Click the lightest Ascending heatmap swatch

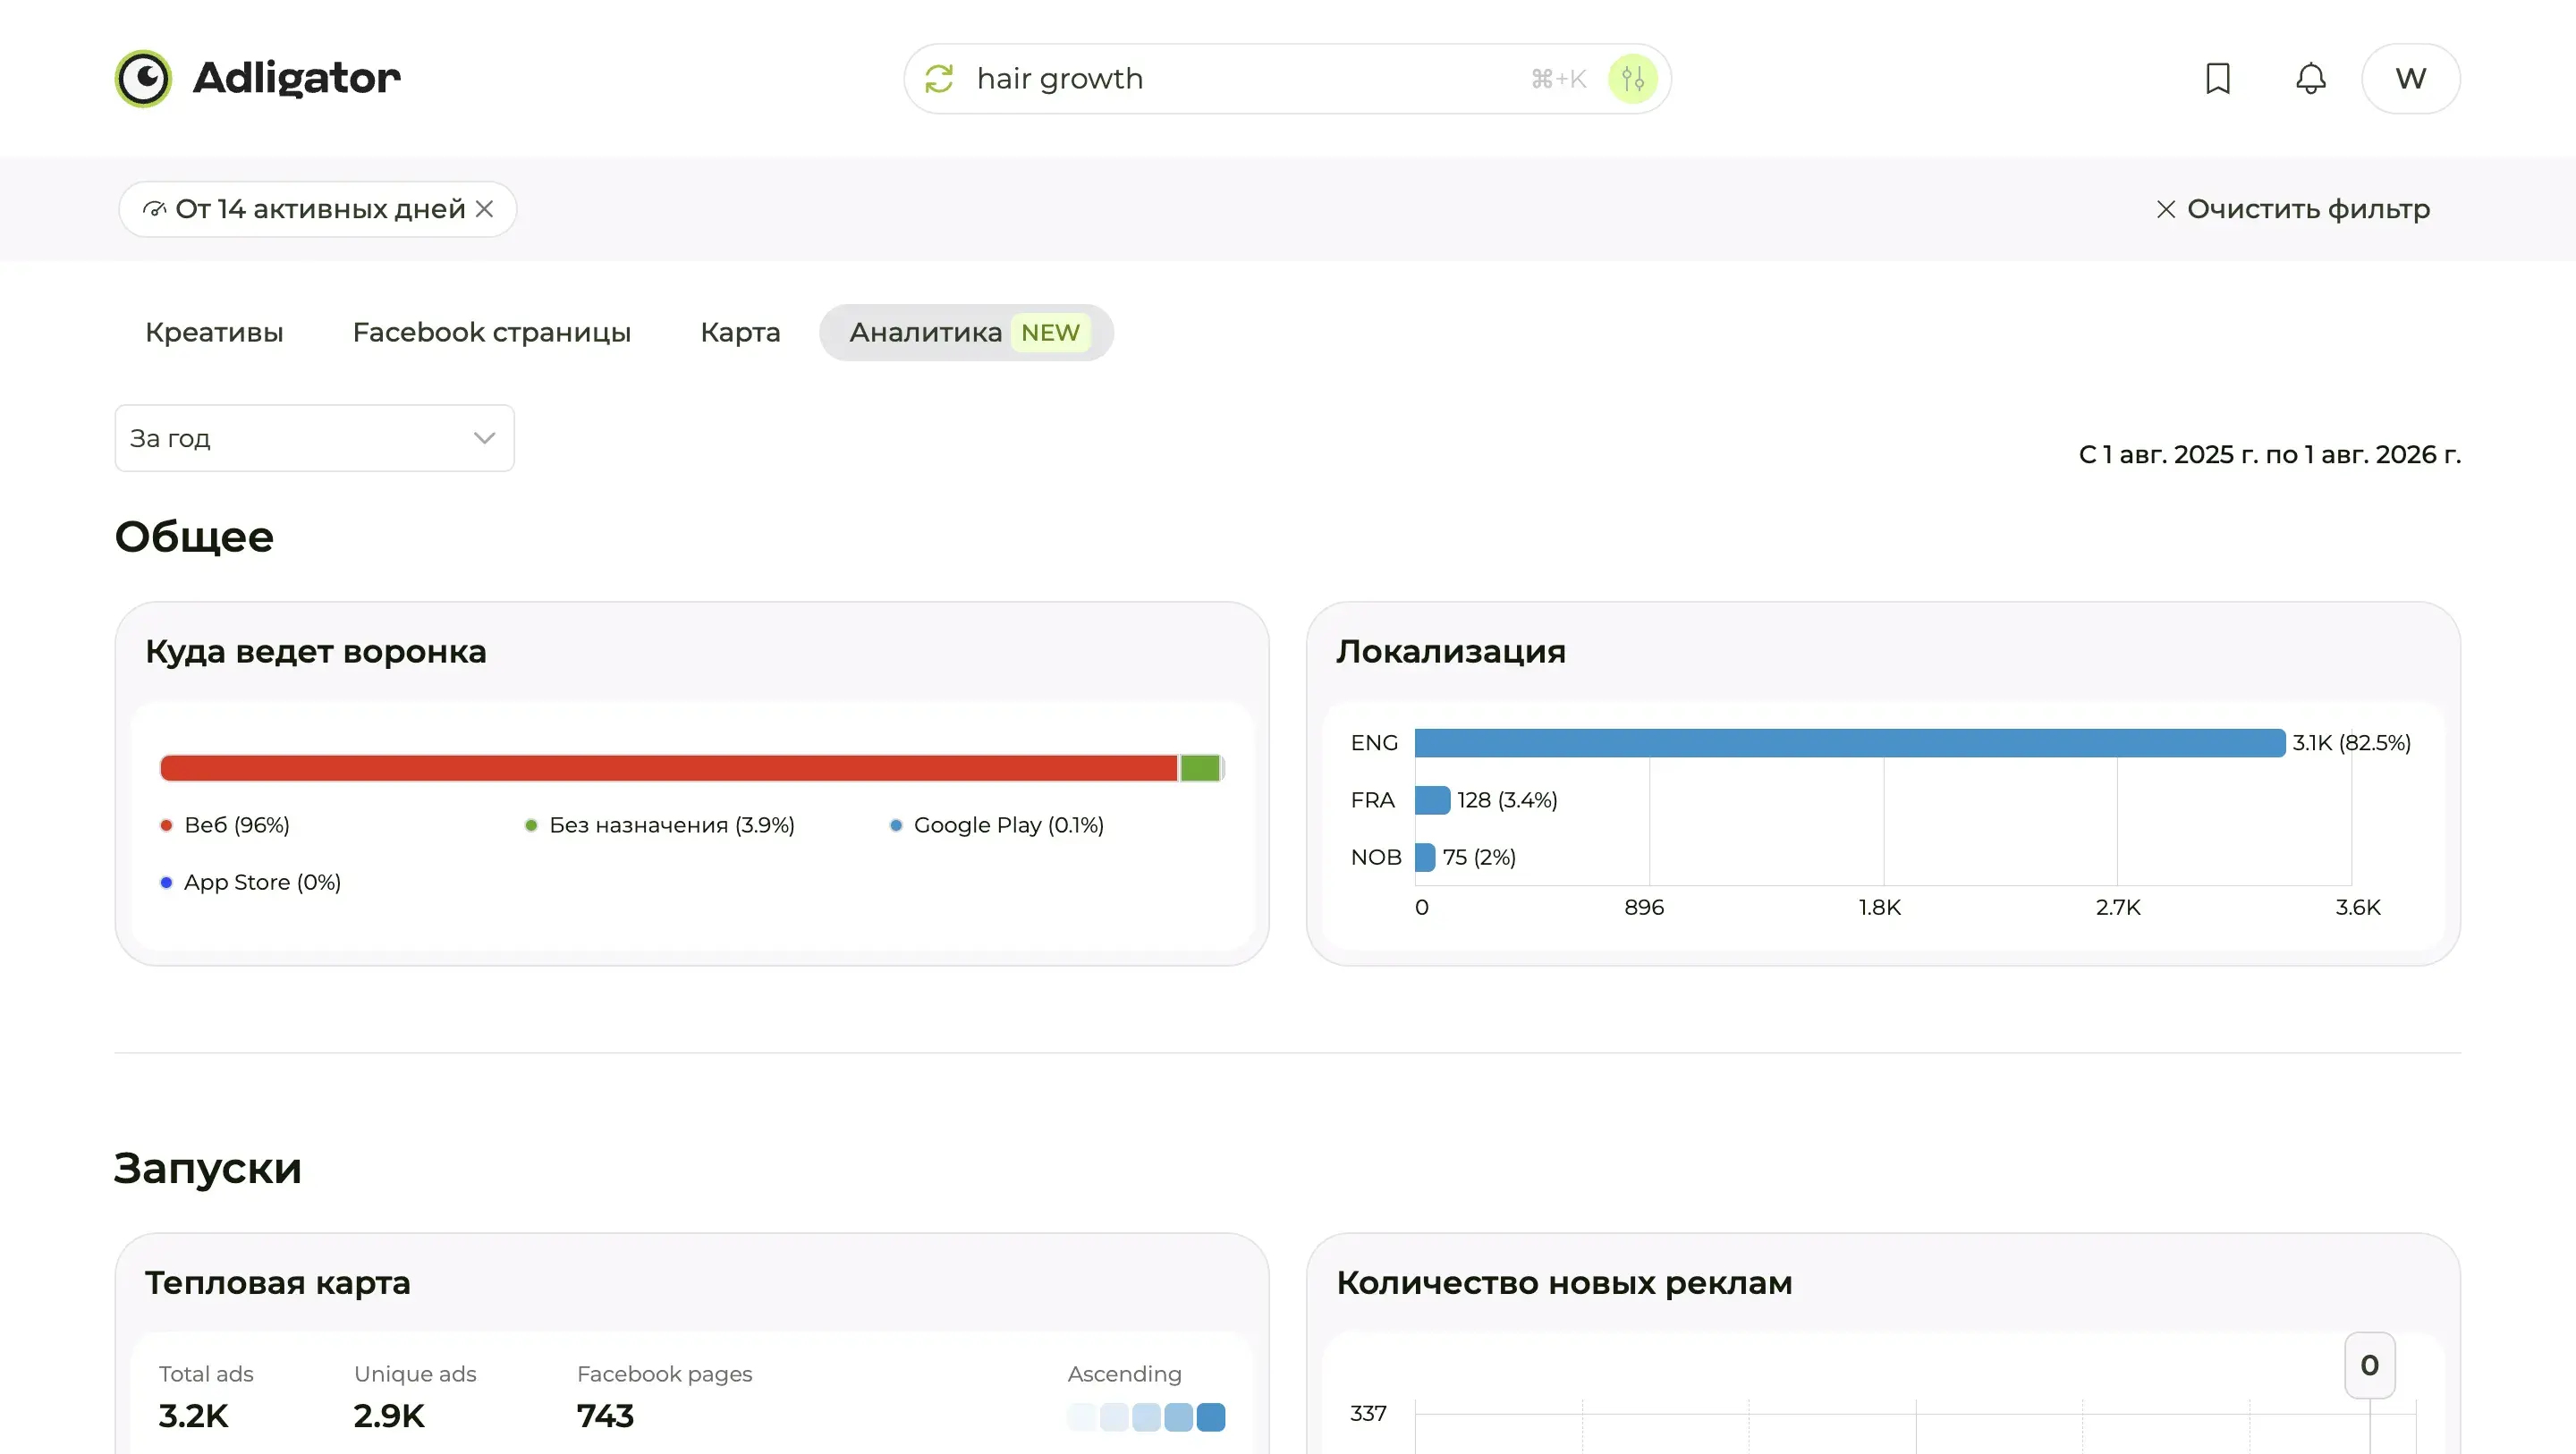coord(1081,1417)
